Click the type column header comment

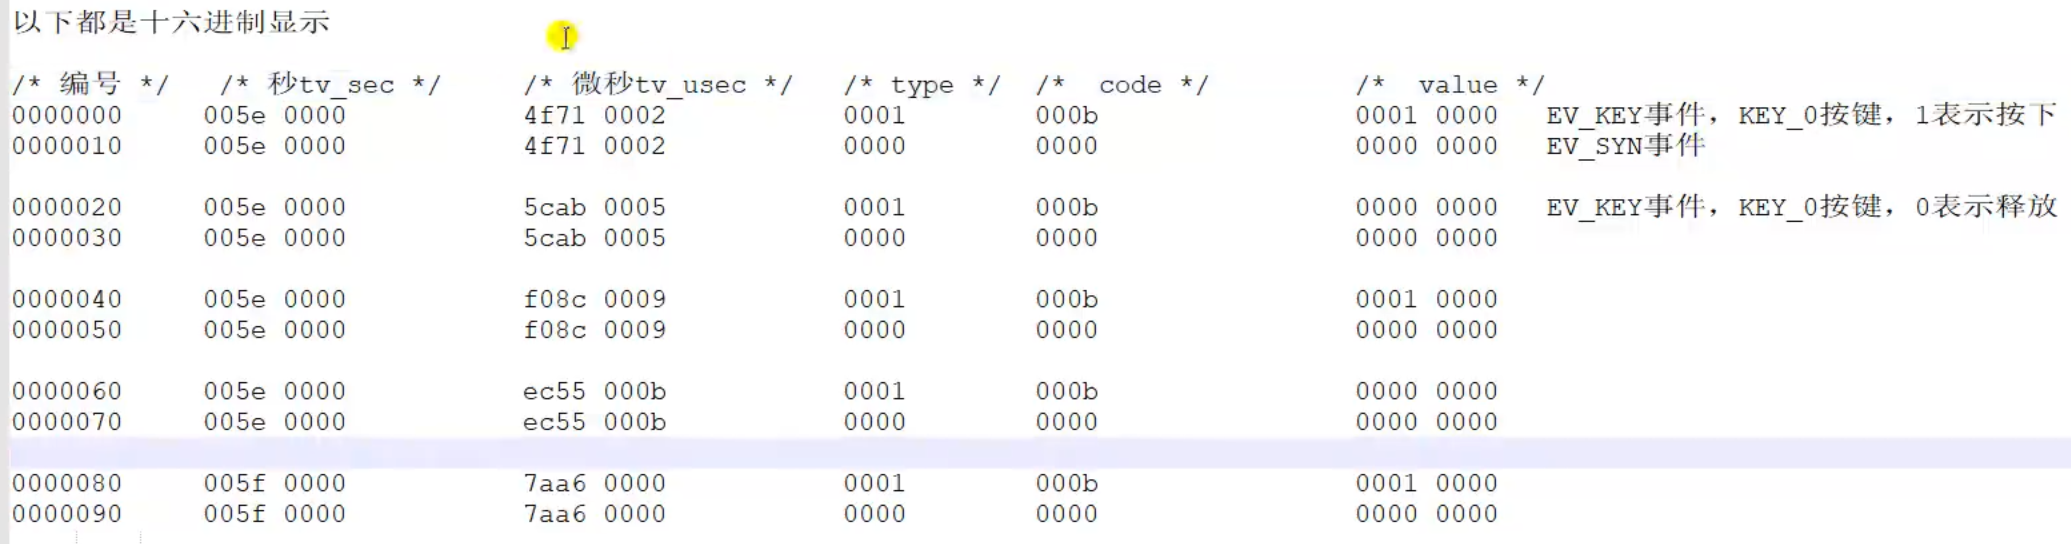[921, 84]
